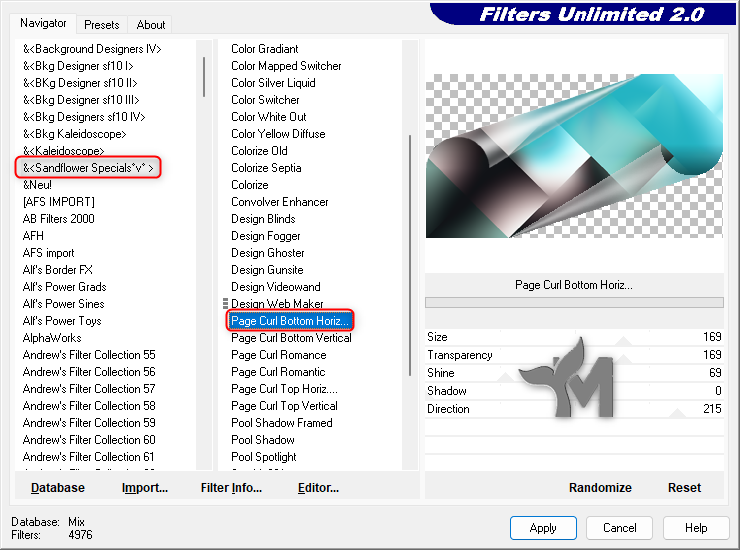The image size is (740, 550).
Task: Select &<Bkg Designer sf10 III> category
Action: pos(81,100)
